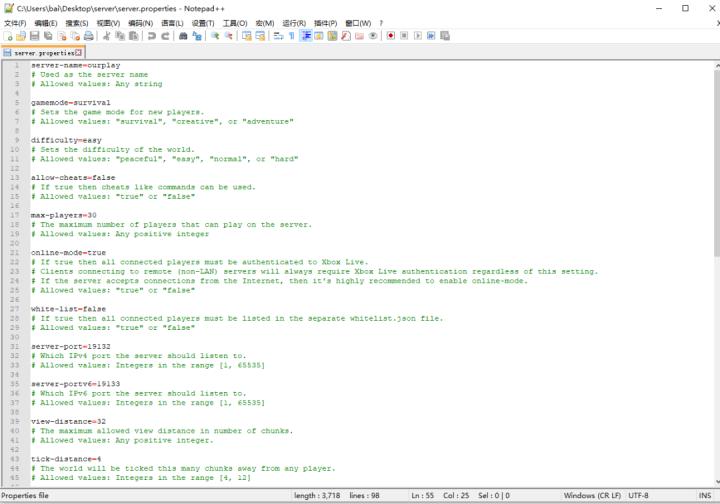Click Windows (CR LF) line ending indicator
This screenshot has height=504, width=720.
pyautogui.click(x=592, y=496)
